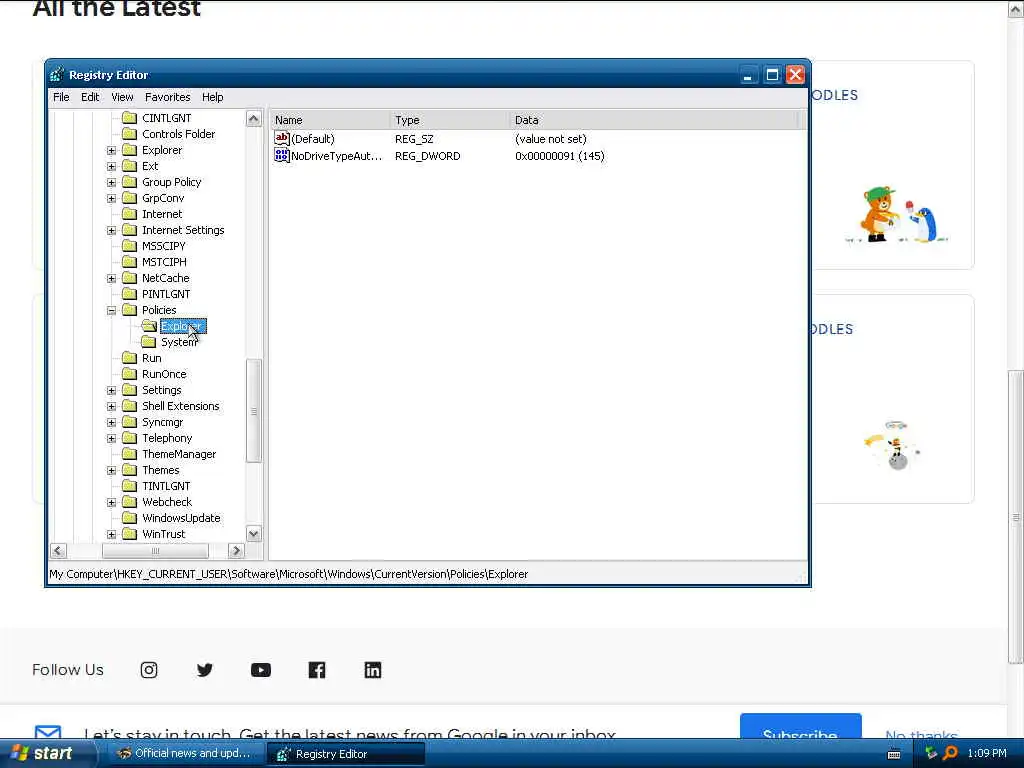This screenshot has width=1024, height=768.
Task: Select the 0x00000091 (145) data value
Action: pos(560,156)
